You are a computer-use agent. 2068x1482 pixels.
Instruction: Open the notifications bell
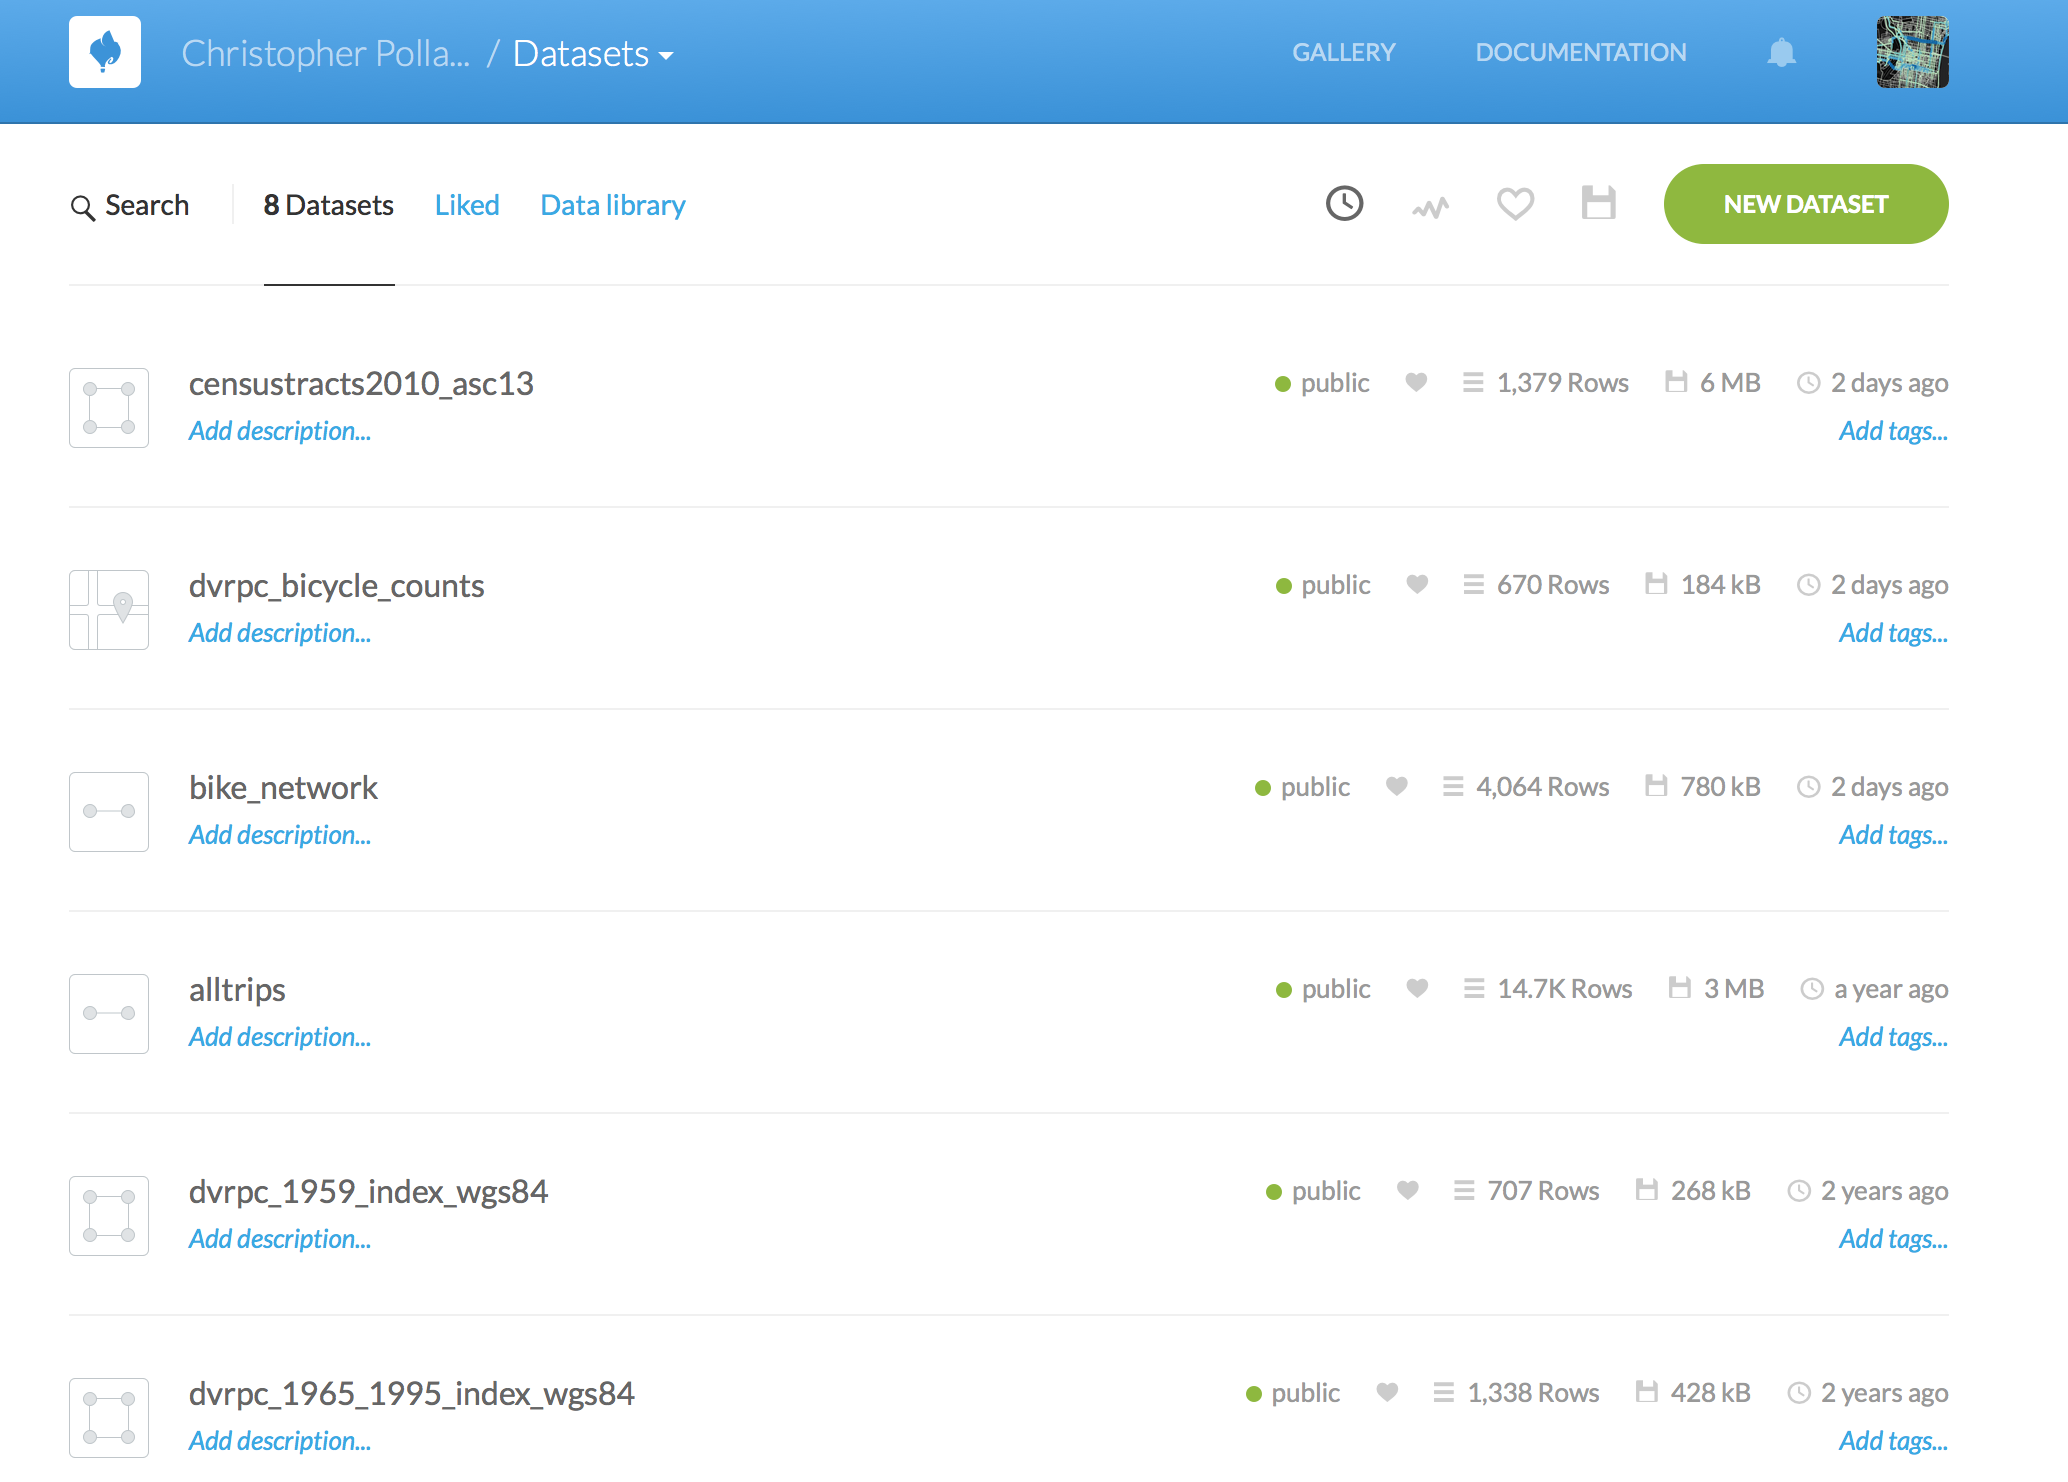pos(1781,52)
